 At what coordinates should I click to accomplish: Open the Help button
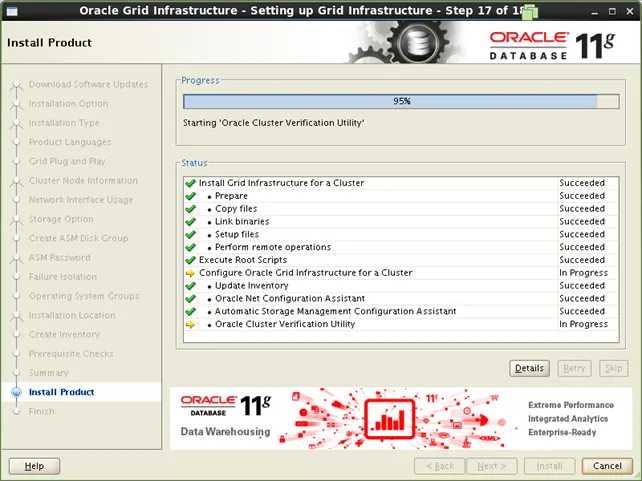(x=34, y=466)
